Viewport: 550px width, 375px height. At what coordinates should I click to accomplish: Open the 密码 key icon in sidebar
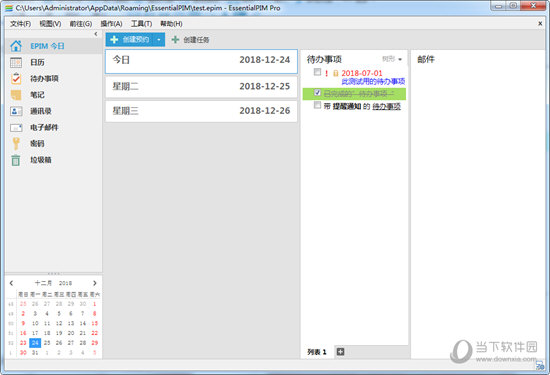(16, 143)
